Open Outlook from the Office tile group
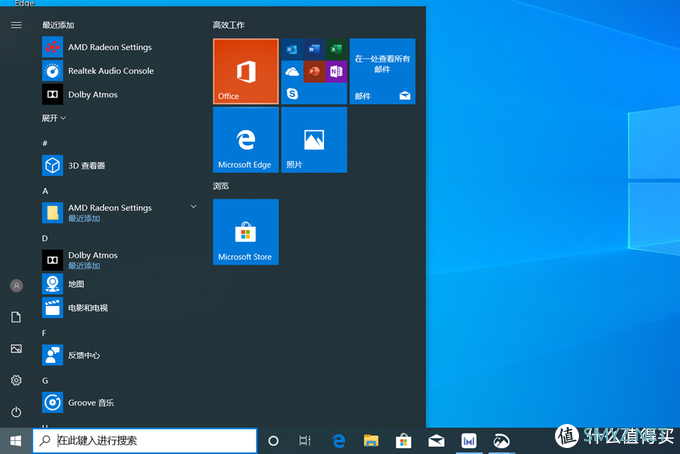 [292, 49]
